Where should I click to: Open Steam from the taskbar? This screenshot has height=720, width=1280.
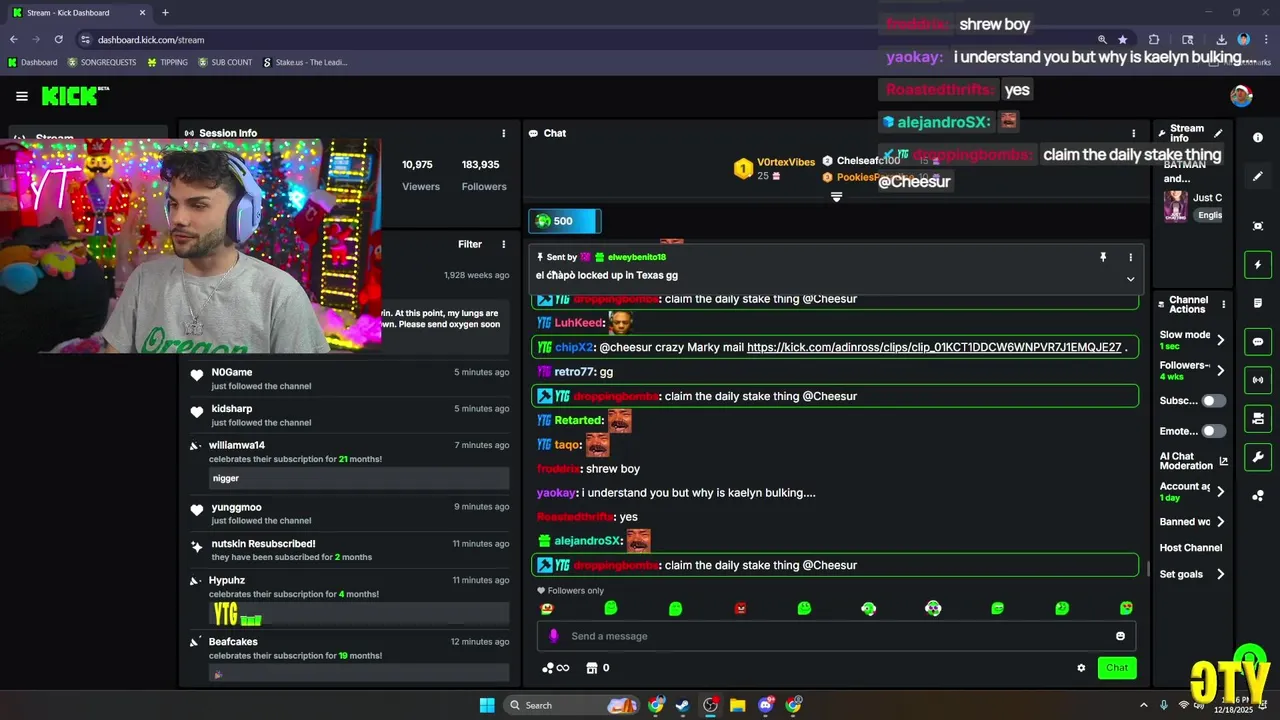(682, 705)
